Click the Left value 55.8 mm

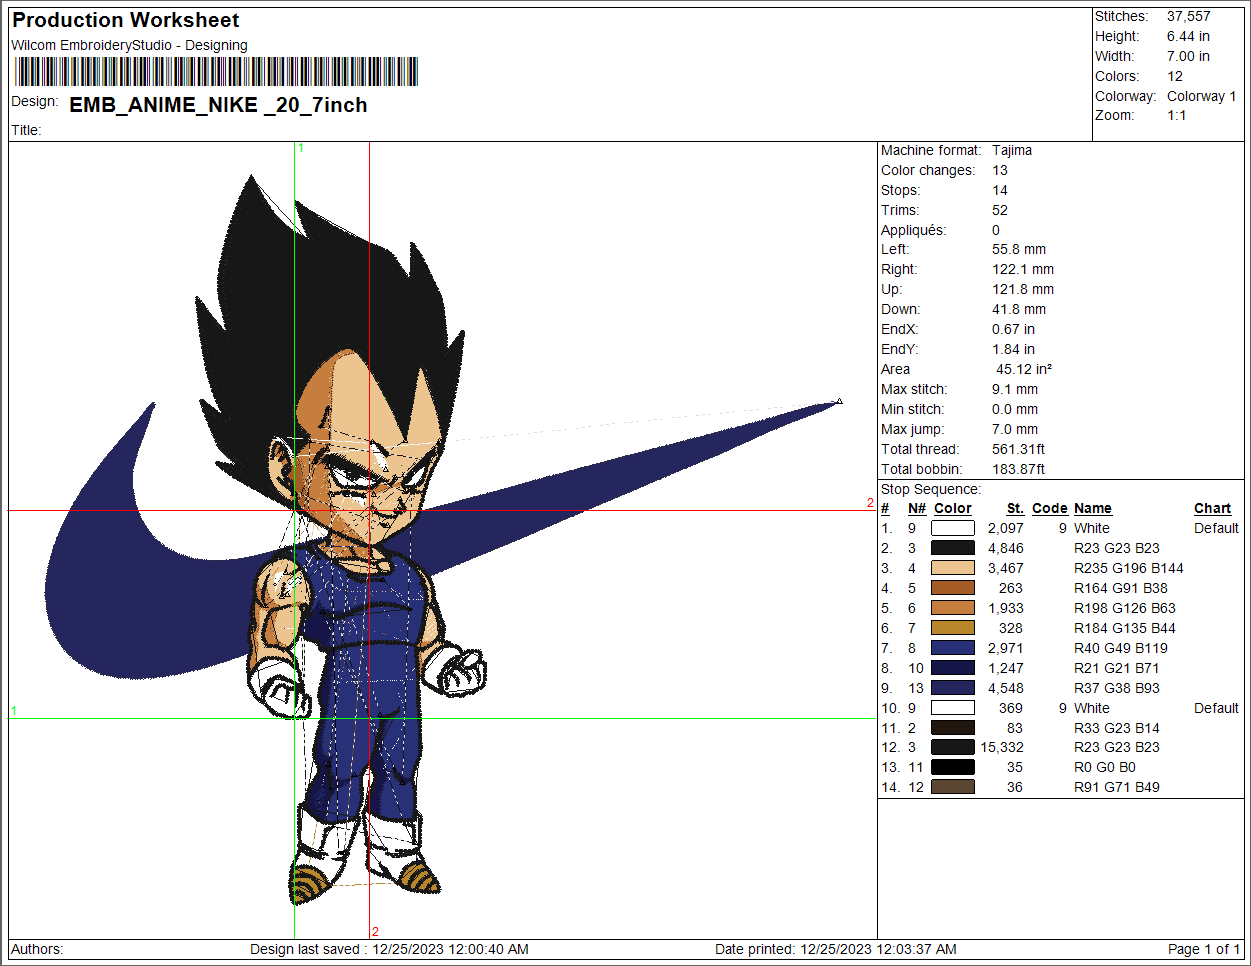pos(1019,249)
